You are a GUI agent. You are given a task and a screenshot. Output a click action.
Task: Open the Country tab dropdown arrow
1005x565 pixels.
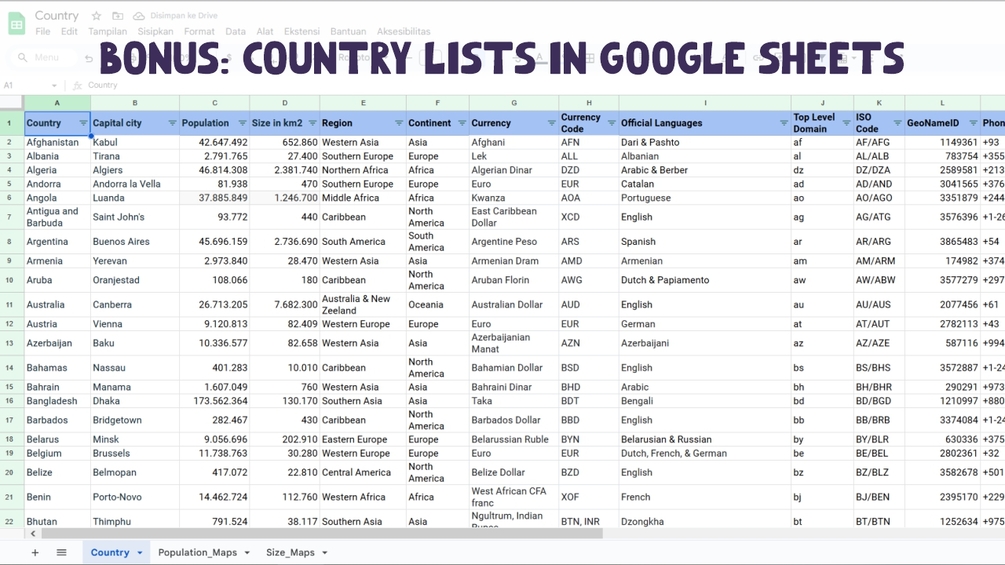(140, 553)
